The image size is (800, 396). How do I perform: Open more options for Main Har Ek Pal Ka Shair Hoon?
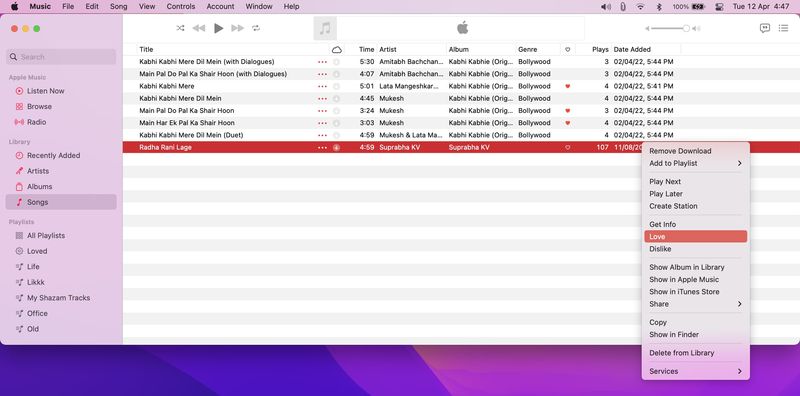click(322, 123)
